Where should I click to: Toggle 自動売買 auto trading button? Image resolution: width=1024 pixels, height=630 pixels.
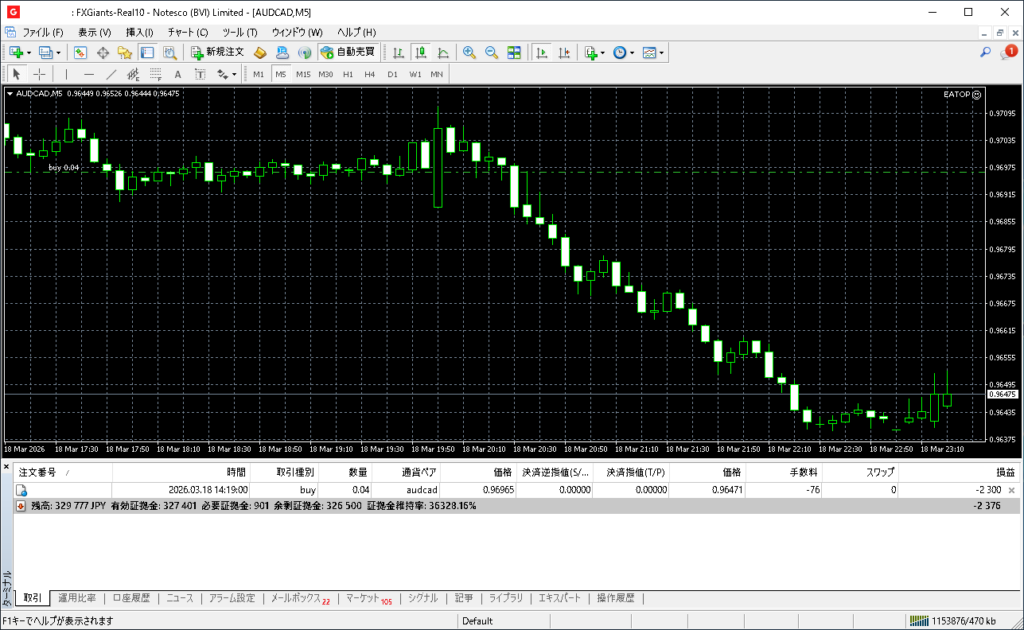coord(347,52)
